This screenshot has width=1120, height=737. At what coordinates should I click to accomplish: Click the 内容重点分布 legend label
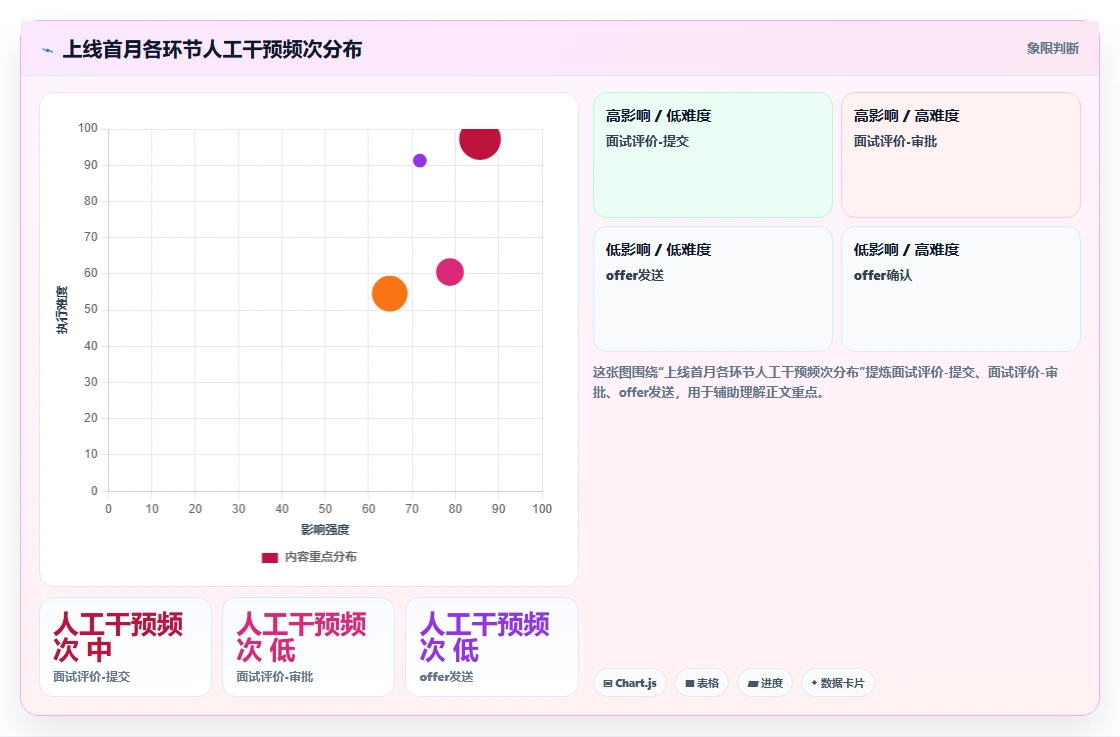point(321,557)
